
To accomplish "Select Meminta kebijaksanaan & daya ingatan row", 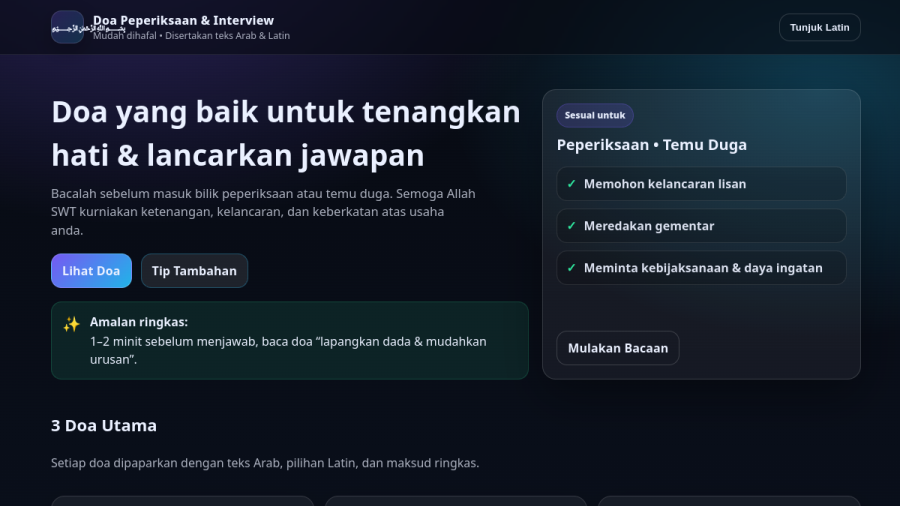I will (x=701, y=268).
